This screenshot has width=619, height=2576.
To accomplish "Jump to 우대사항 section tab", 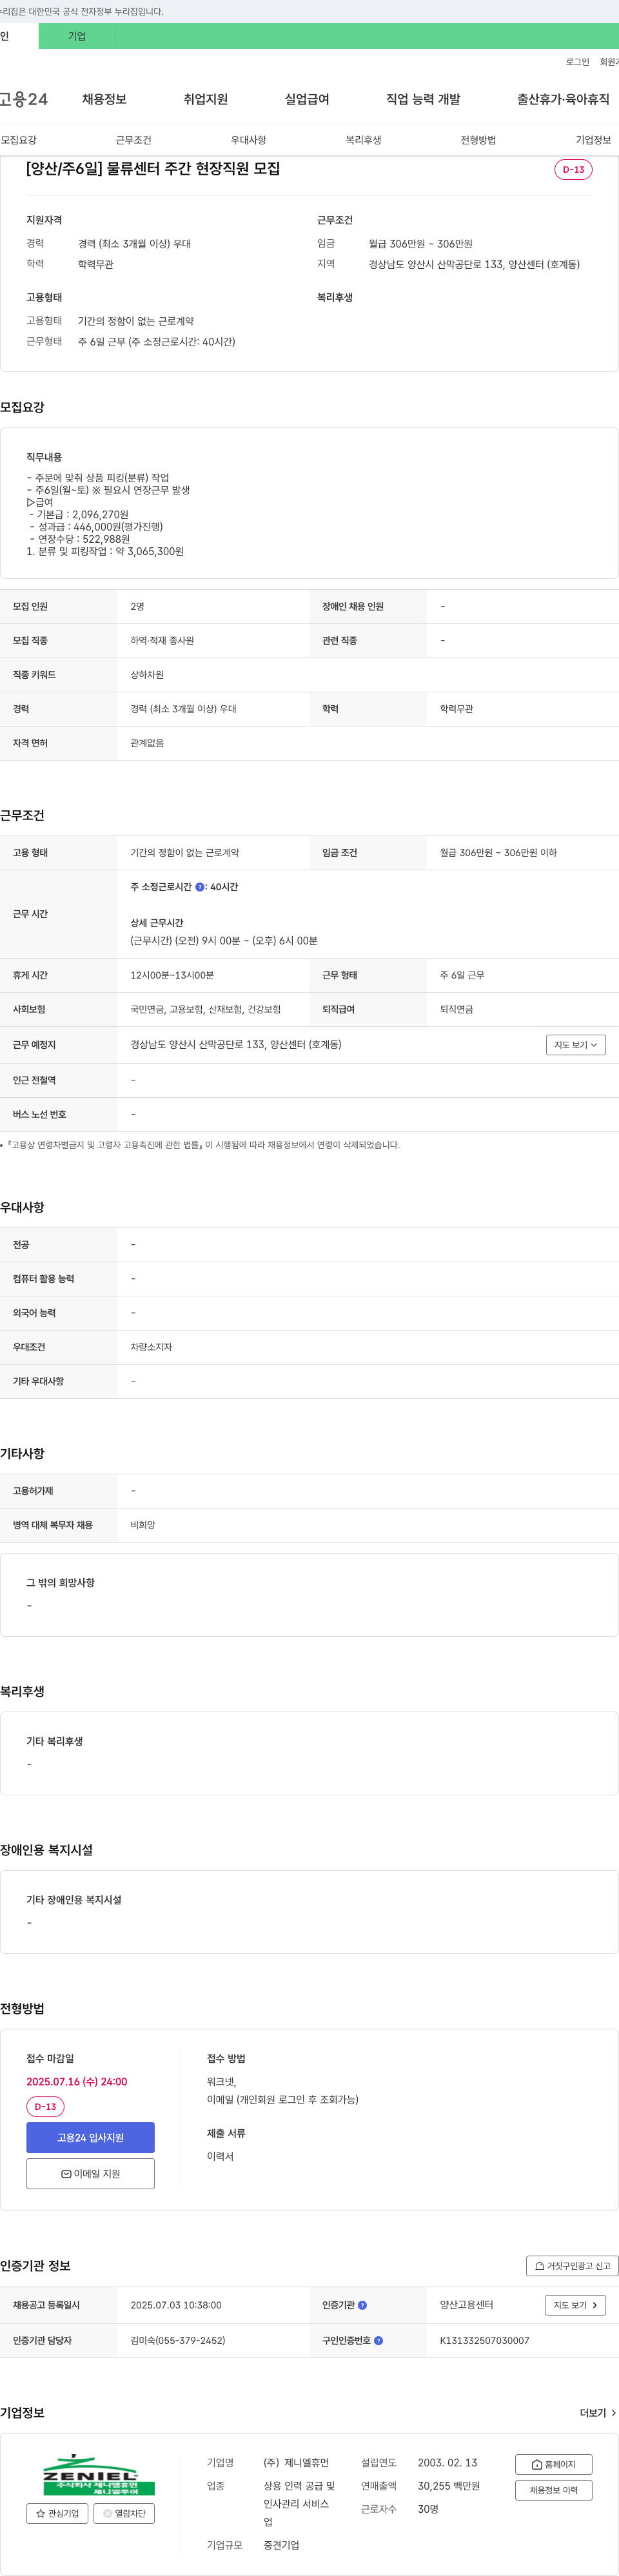I will point(248,140).
